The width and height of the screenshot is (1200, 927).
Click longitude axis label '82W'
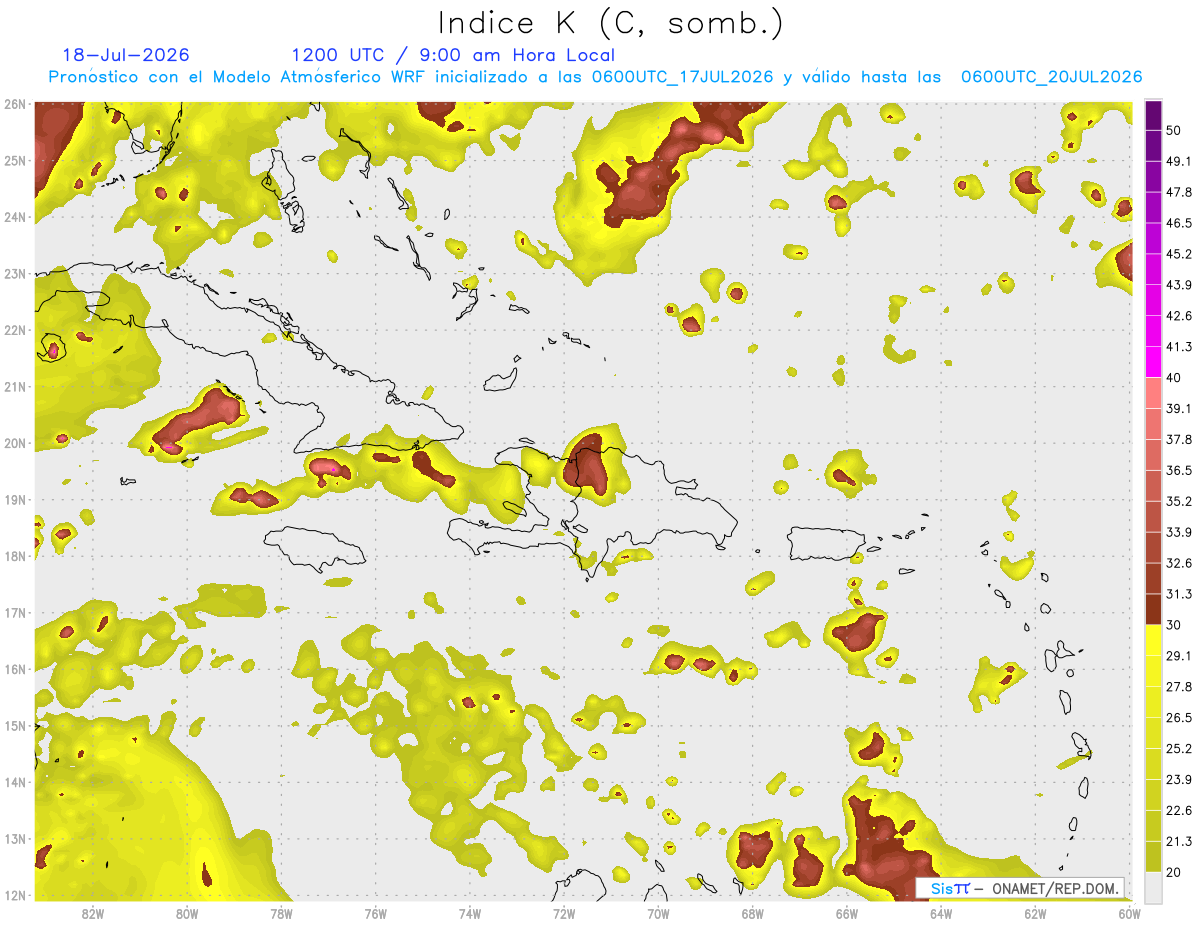pos(93,913)
